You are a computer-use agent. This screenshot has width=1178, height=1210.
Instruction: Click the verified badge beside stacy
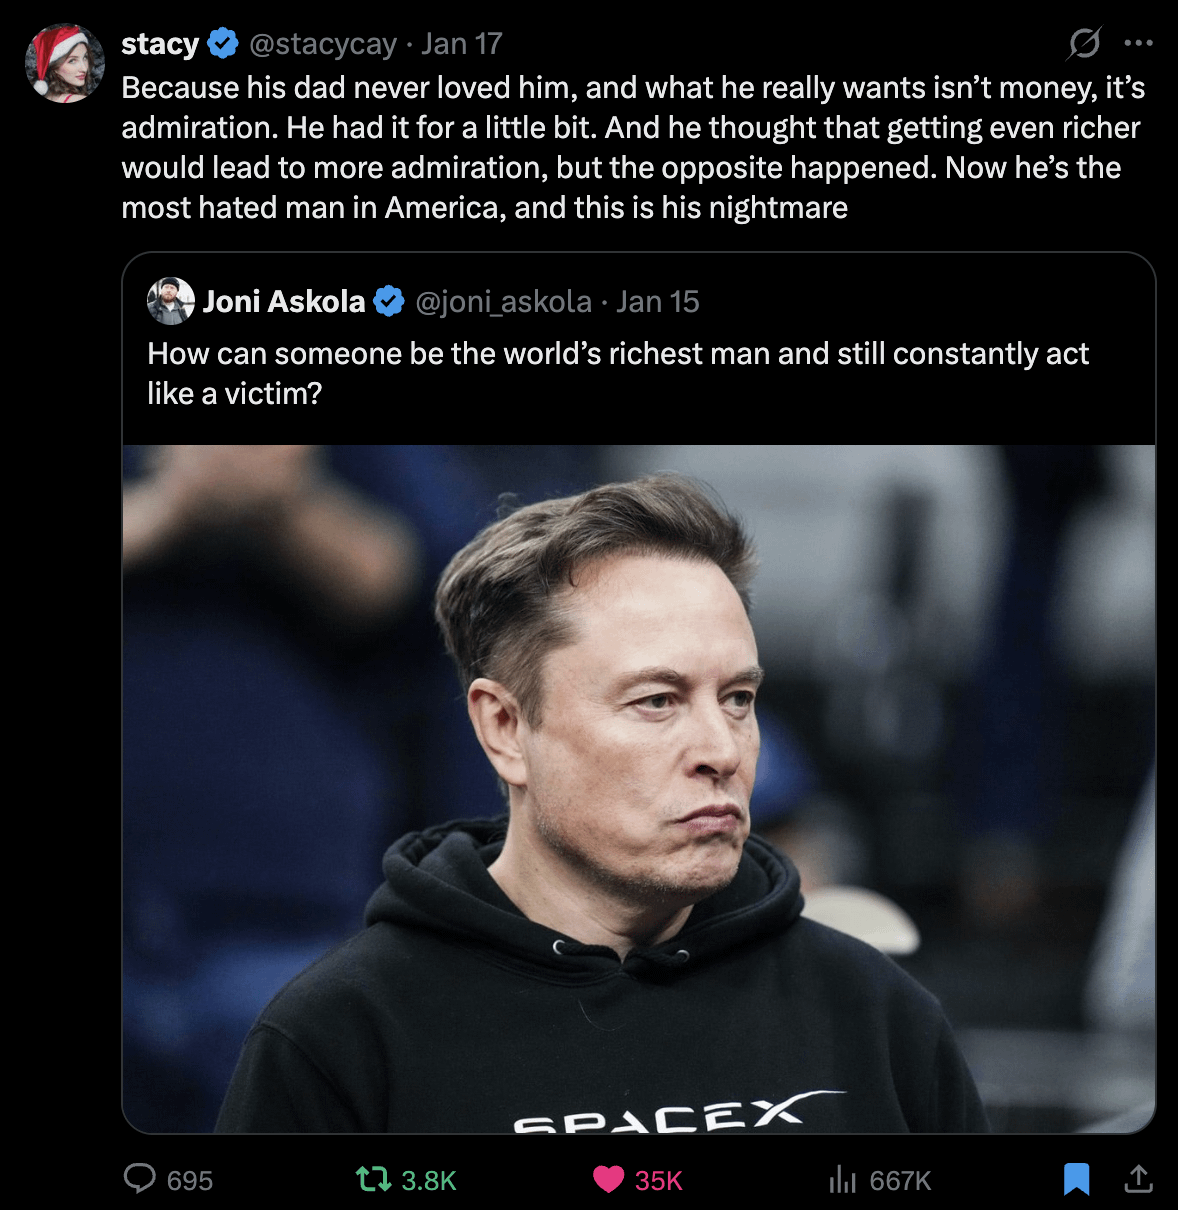pyautogui.click(x=222, y=44)
